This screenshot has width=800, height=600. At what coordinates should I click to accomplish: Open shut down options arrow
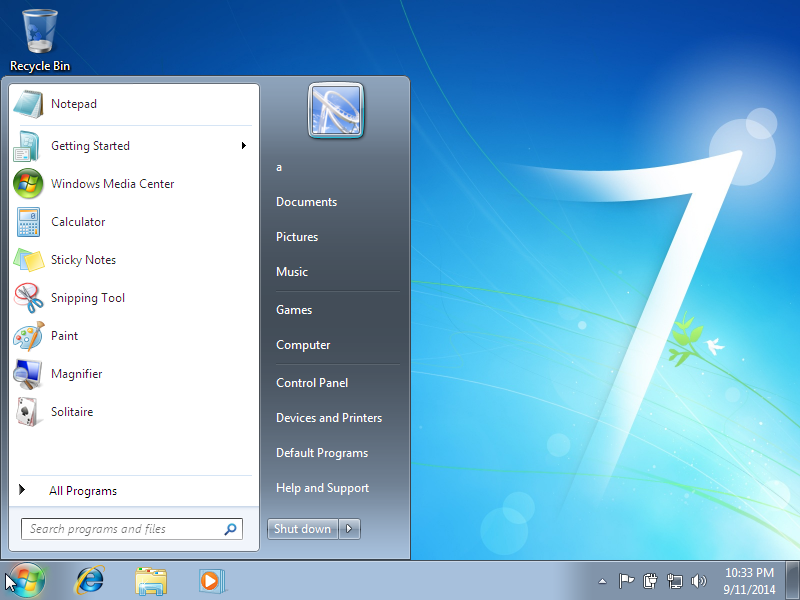[349, 529]
